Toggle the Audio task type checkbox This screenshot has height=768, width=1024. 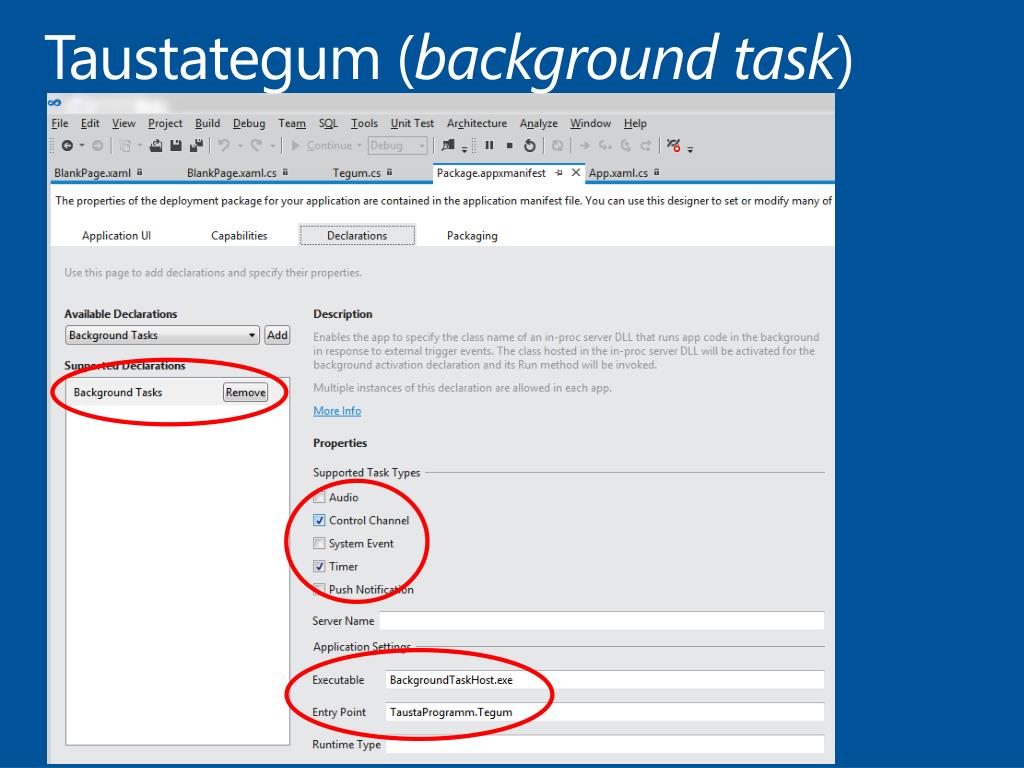point(319,498)
